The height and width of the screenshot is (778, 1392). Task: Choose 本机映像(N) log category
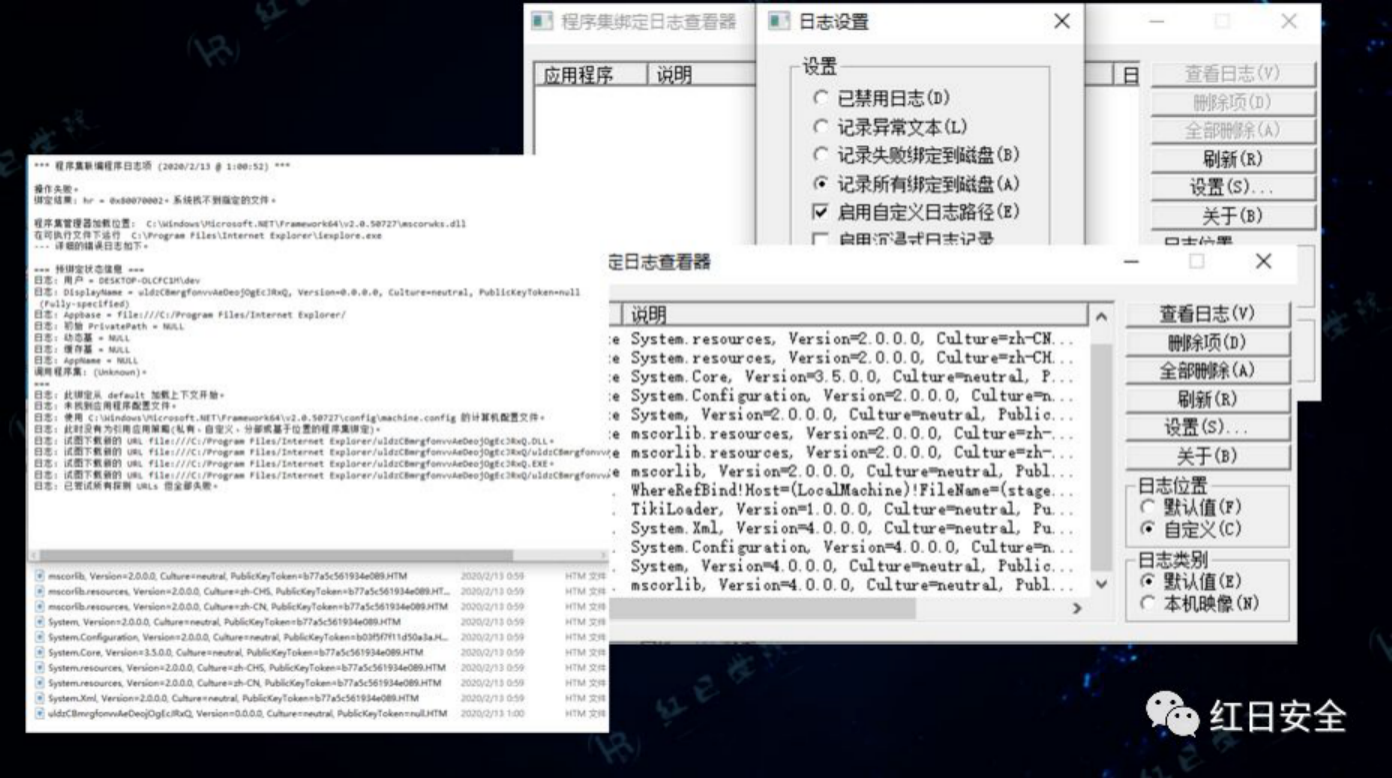click(1148, 603)
